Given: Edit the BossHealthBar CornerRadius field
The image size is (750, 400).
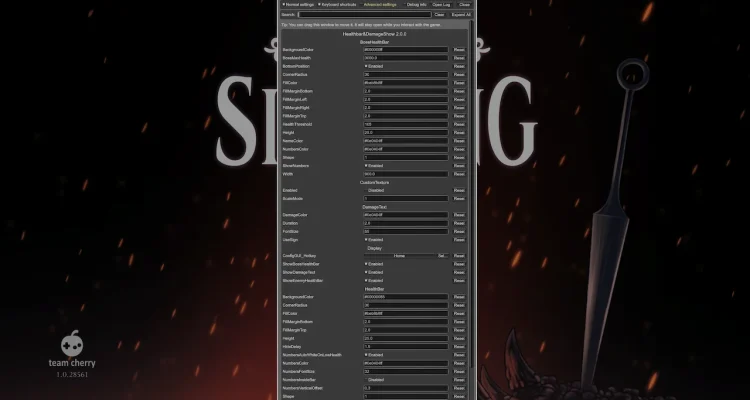Looking at the screenshot, I should tap(406, 75).
